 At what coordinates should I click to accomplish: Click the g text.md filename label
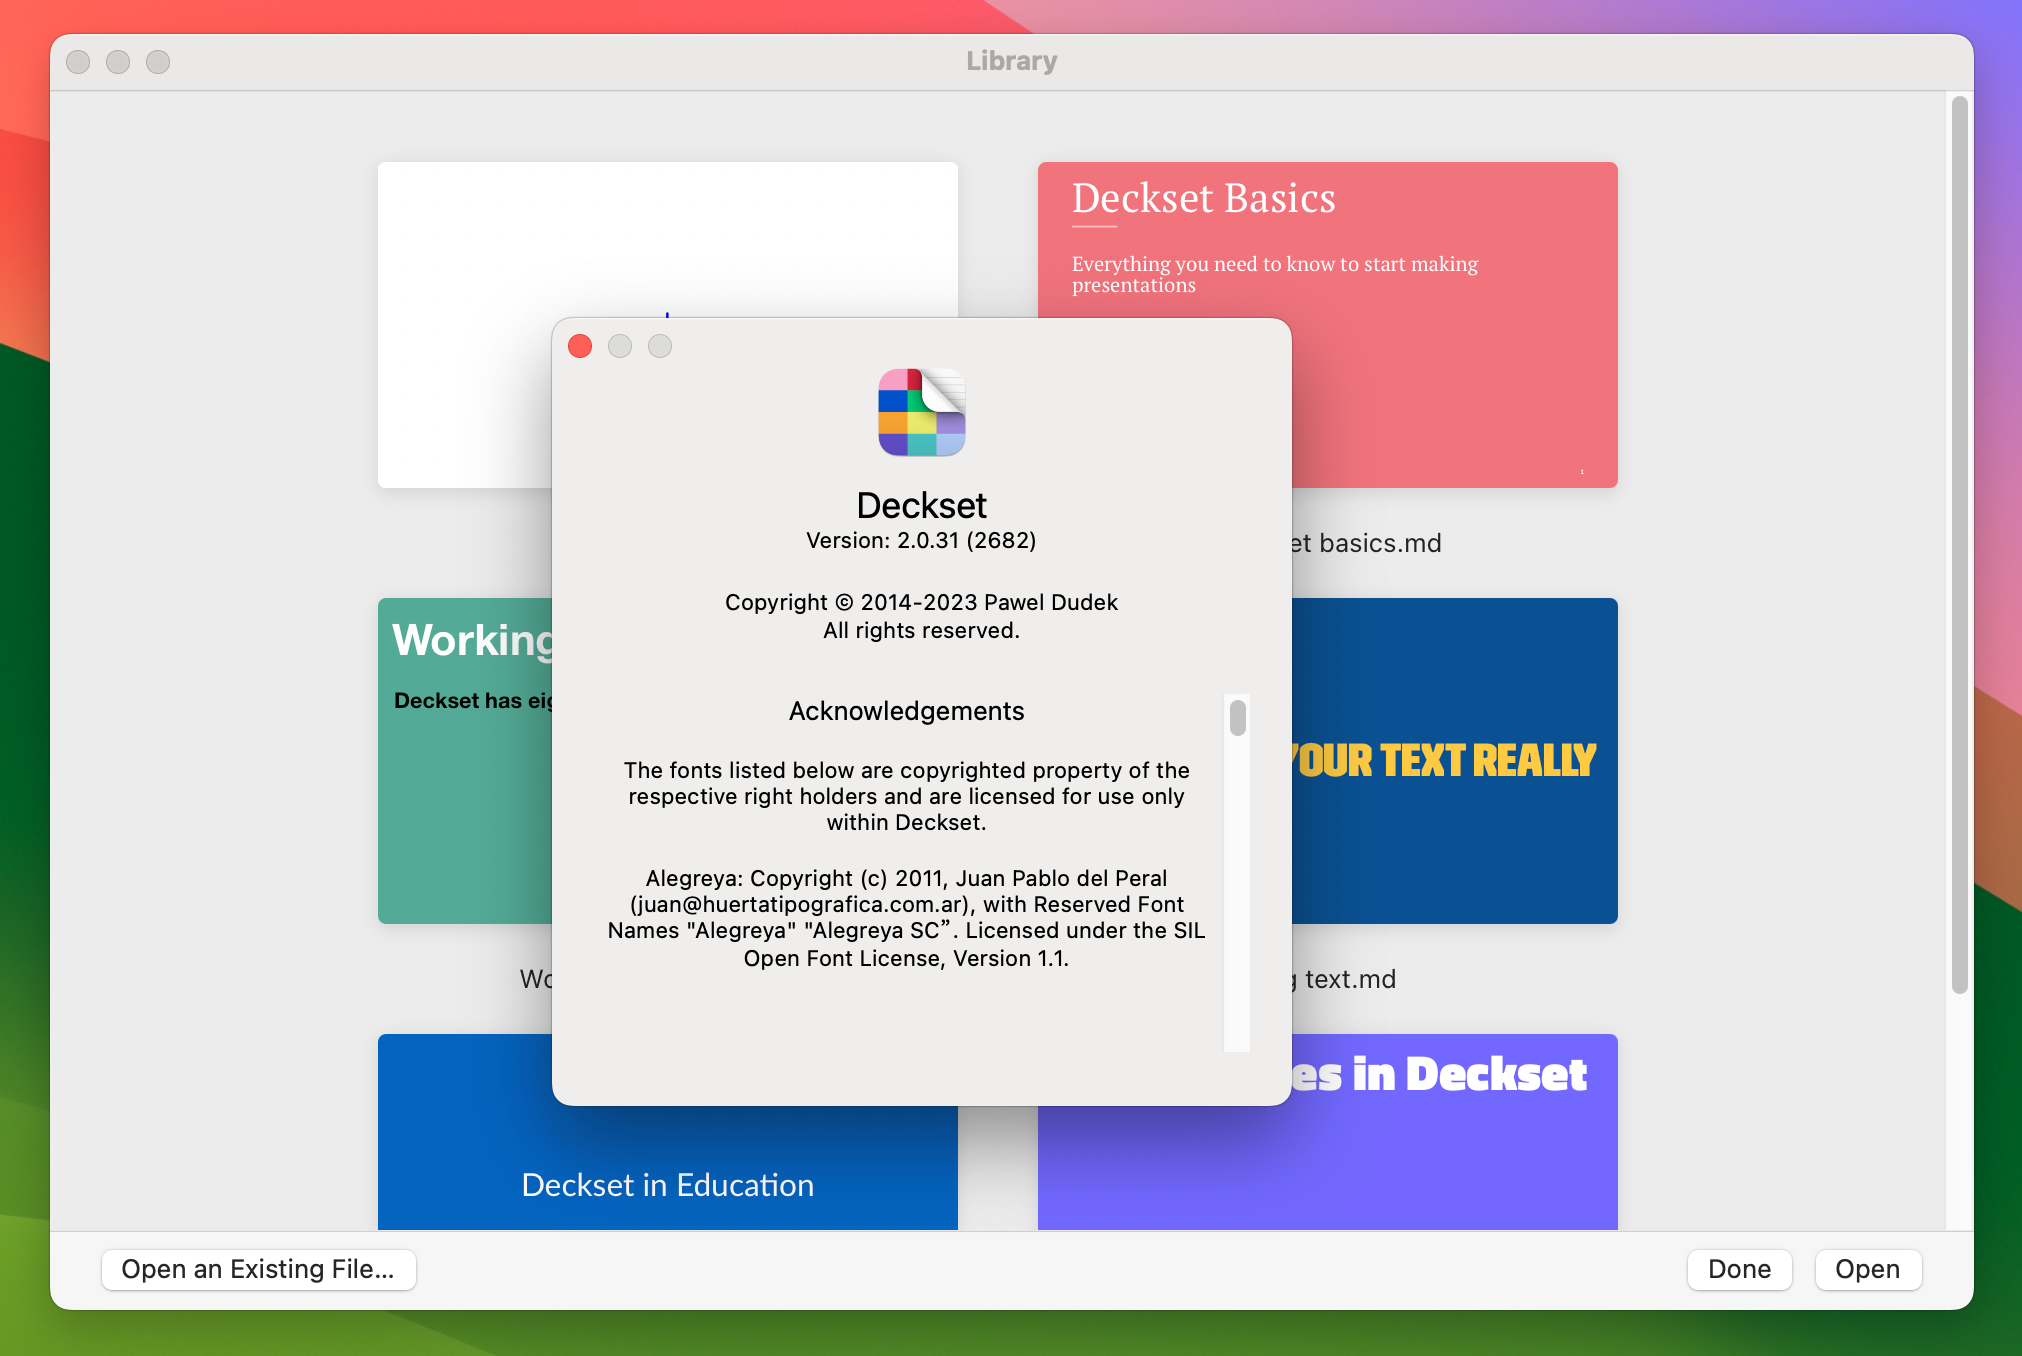(1330, 981)
